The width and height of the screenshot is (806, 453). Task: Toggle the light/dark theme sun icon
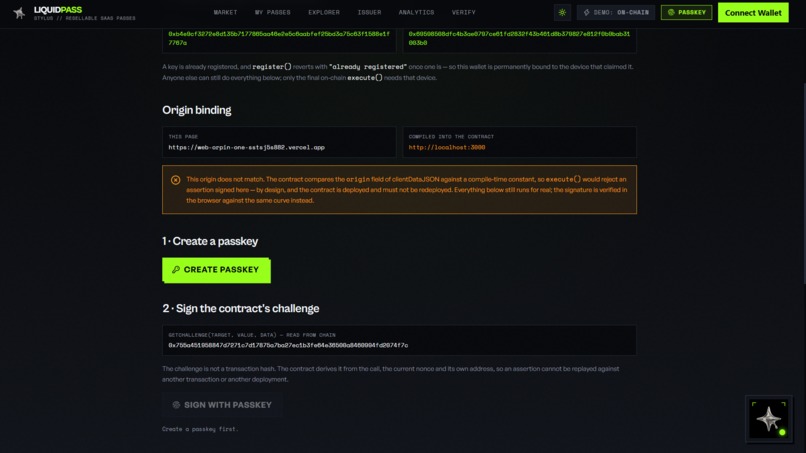[x=562, y=12]
